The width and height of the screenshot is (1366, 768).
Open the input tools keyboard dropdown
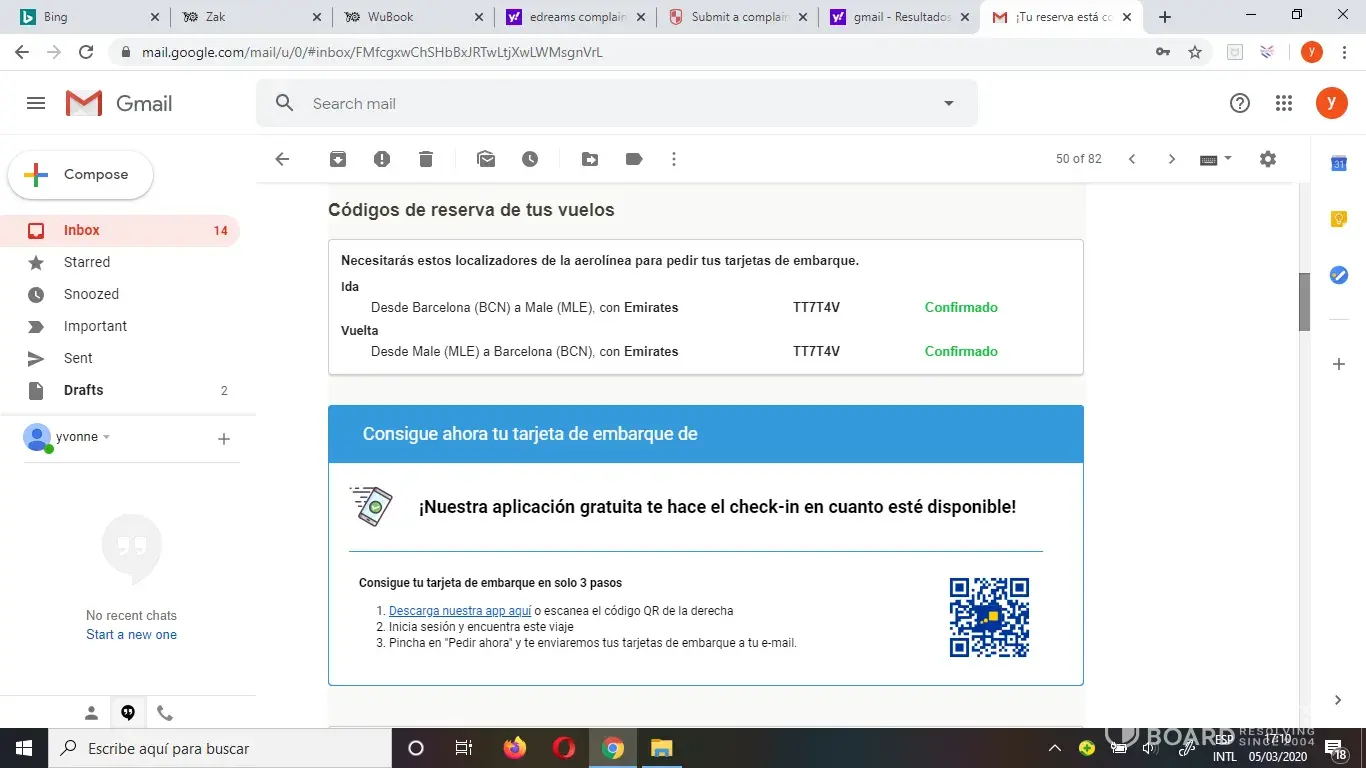1216,159
